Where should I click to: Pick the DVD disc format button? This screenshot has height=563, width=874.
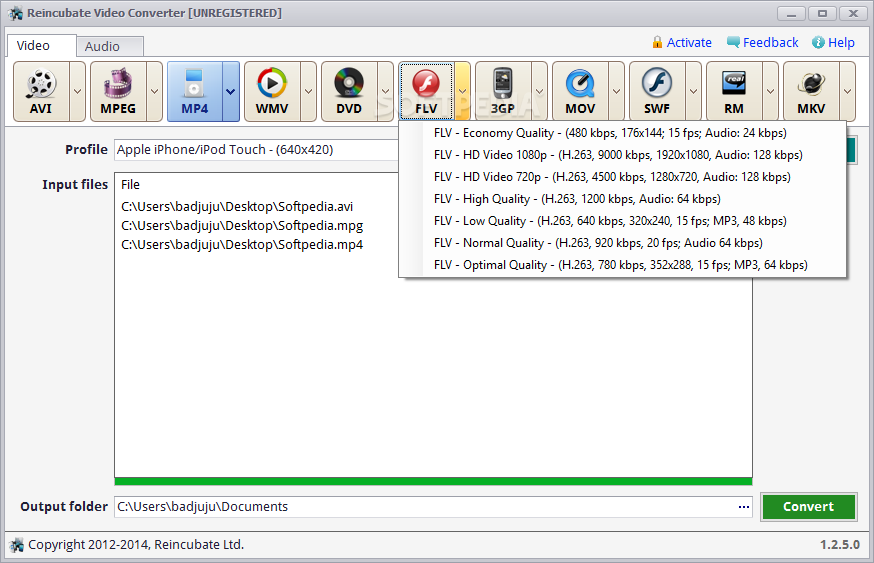[349, 91]
